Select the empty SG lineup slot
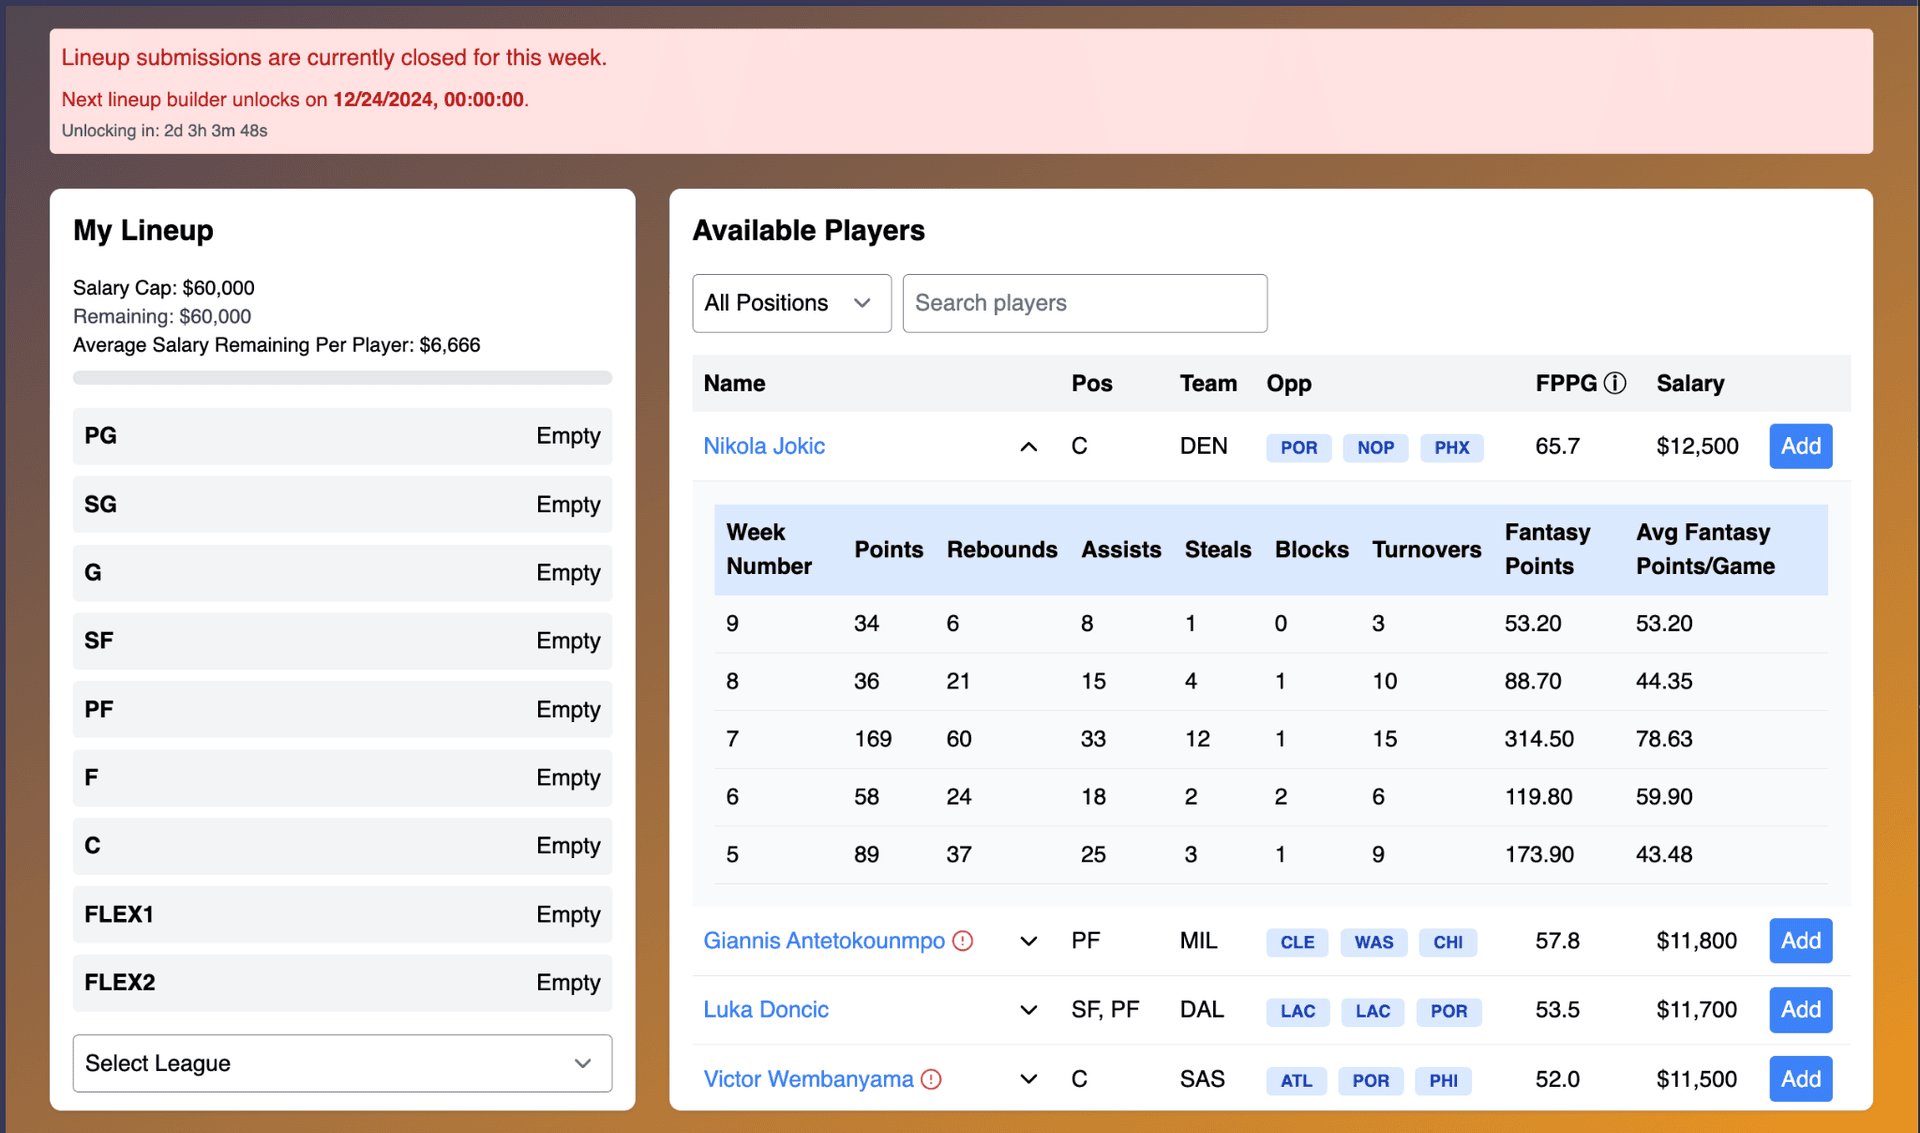Image resolution: width=1920 pixels, height=1133 pixels. click(x=342, y=504)
